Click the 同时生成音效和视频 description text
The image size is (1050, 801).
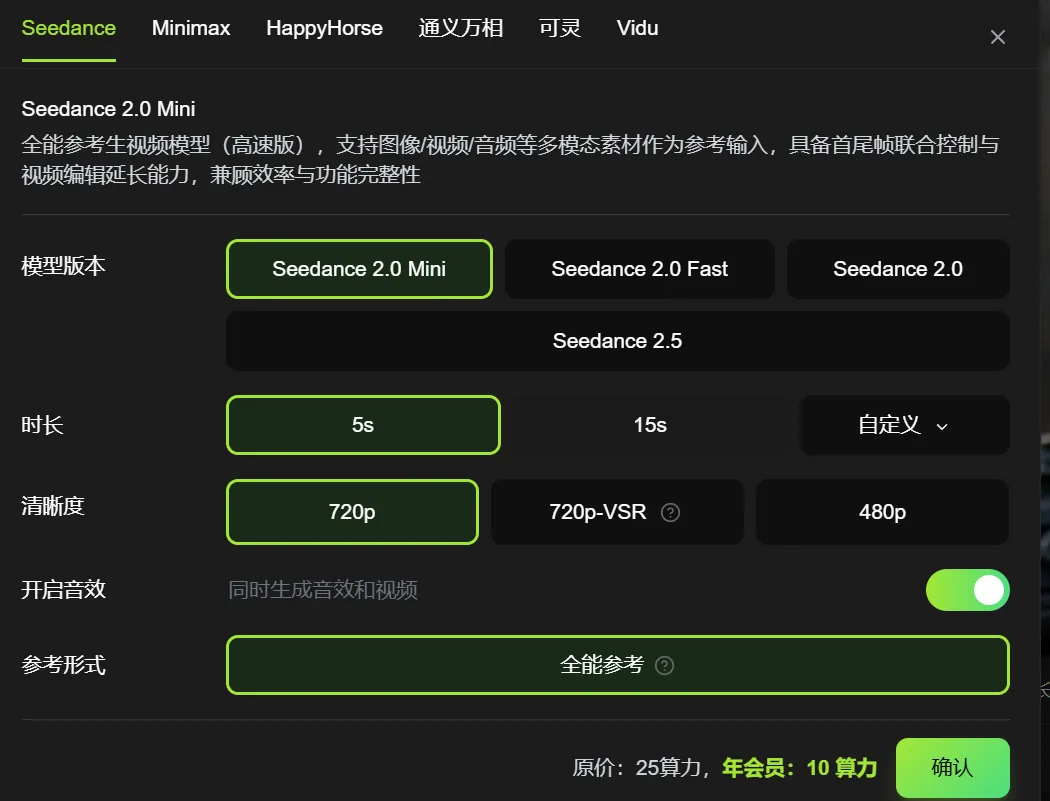(323, 590)
